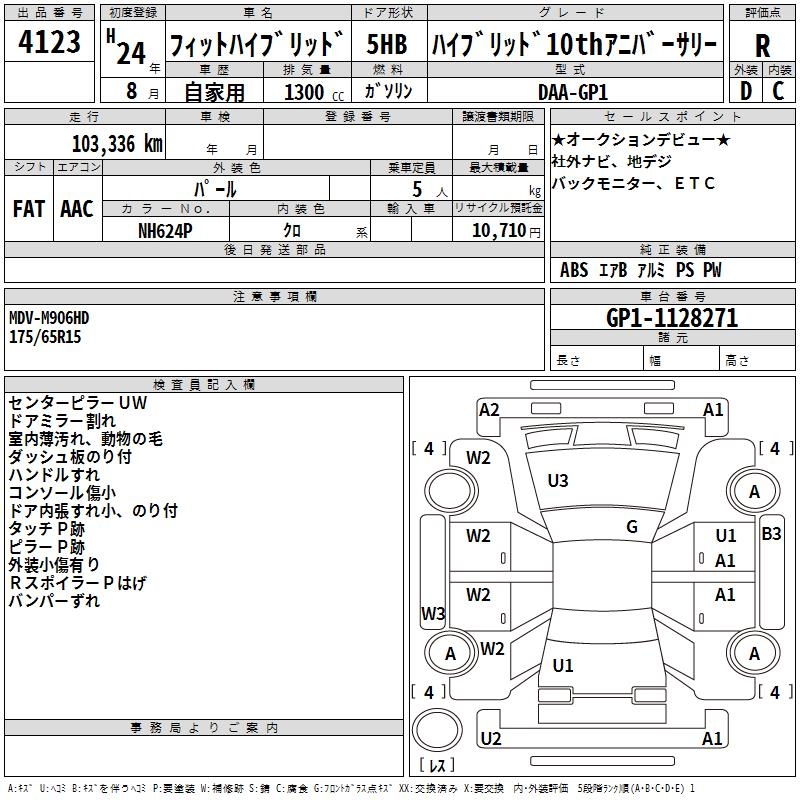This screenshot has height=800, width=800.
Task: Click the レス box under the car diagram
Action: pyautogui.click(x=436, y=766)
